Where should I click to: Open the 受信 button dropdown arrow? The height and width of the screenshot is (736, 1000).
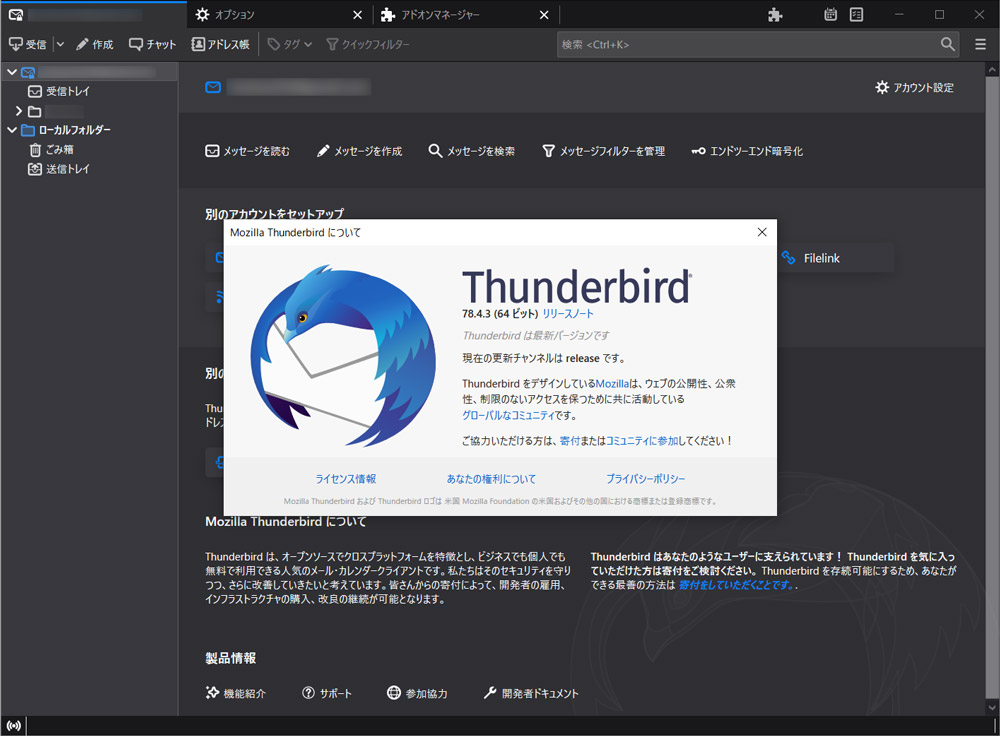(x=60, y=43)
